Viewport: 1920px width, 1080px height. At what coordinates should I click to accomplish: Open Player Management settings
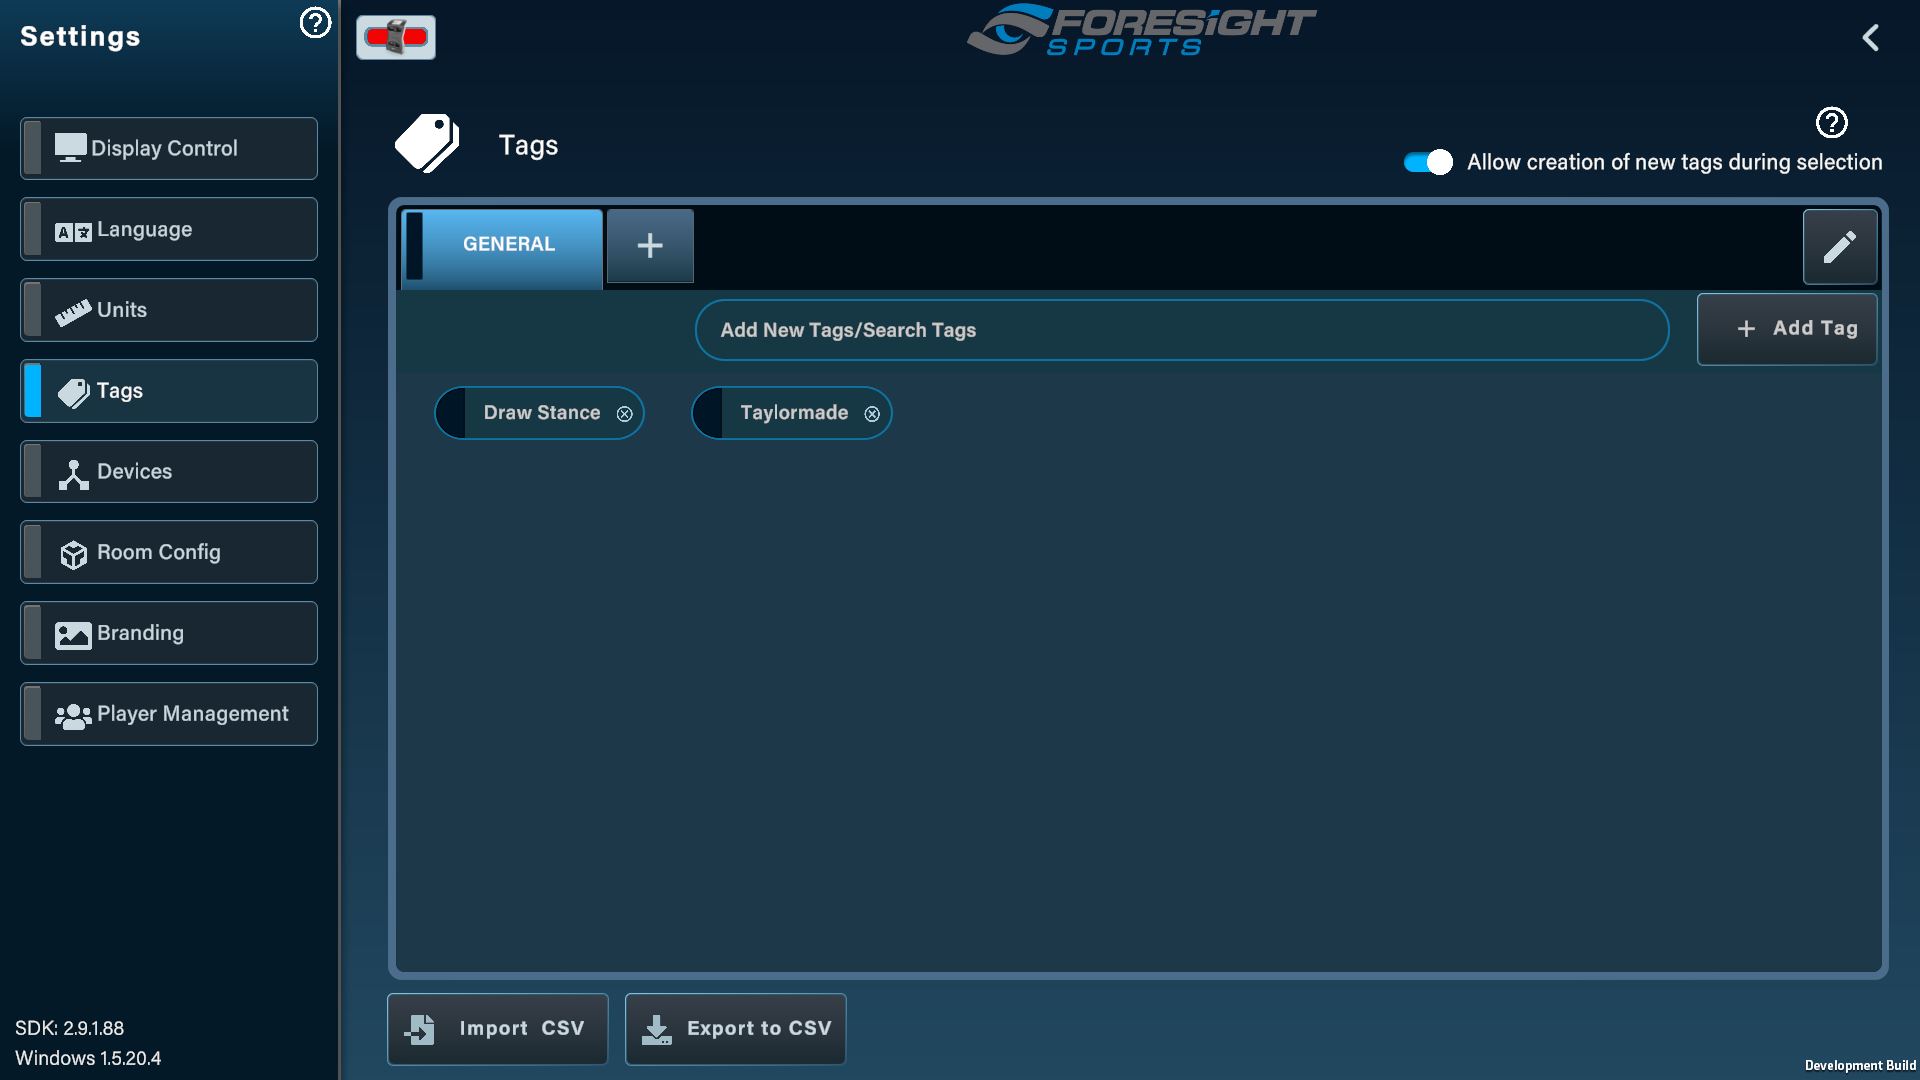(x=169, y=715)
